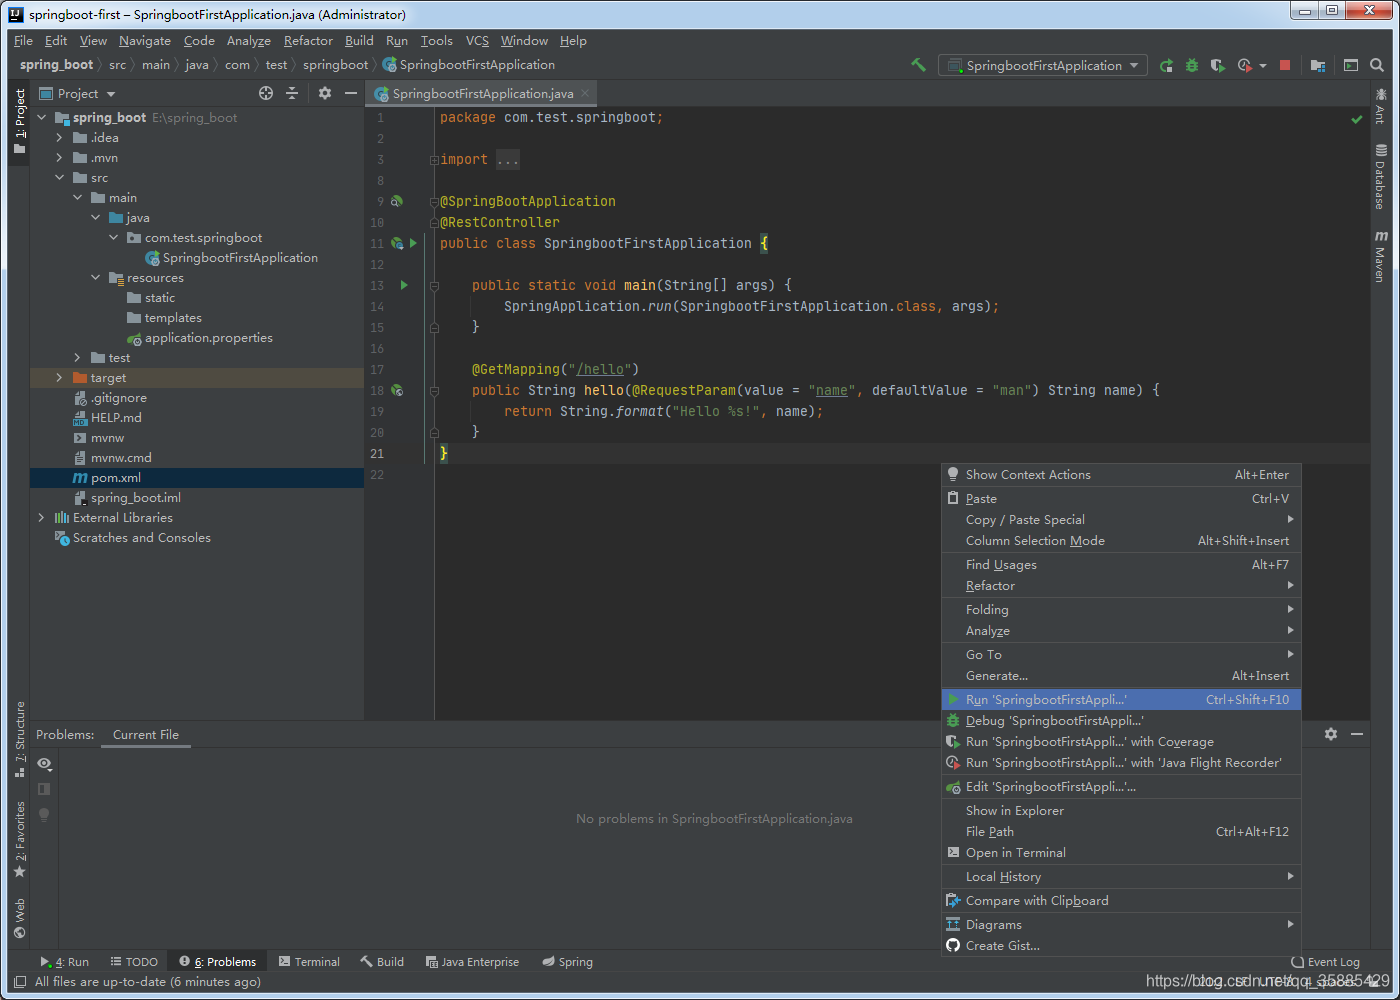The width and height of the screenshot is (1400, 1000).
Task: Collapse the spring_boot root folder
Action: (x=42, y=118)
